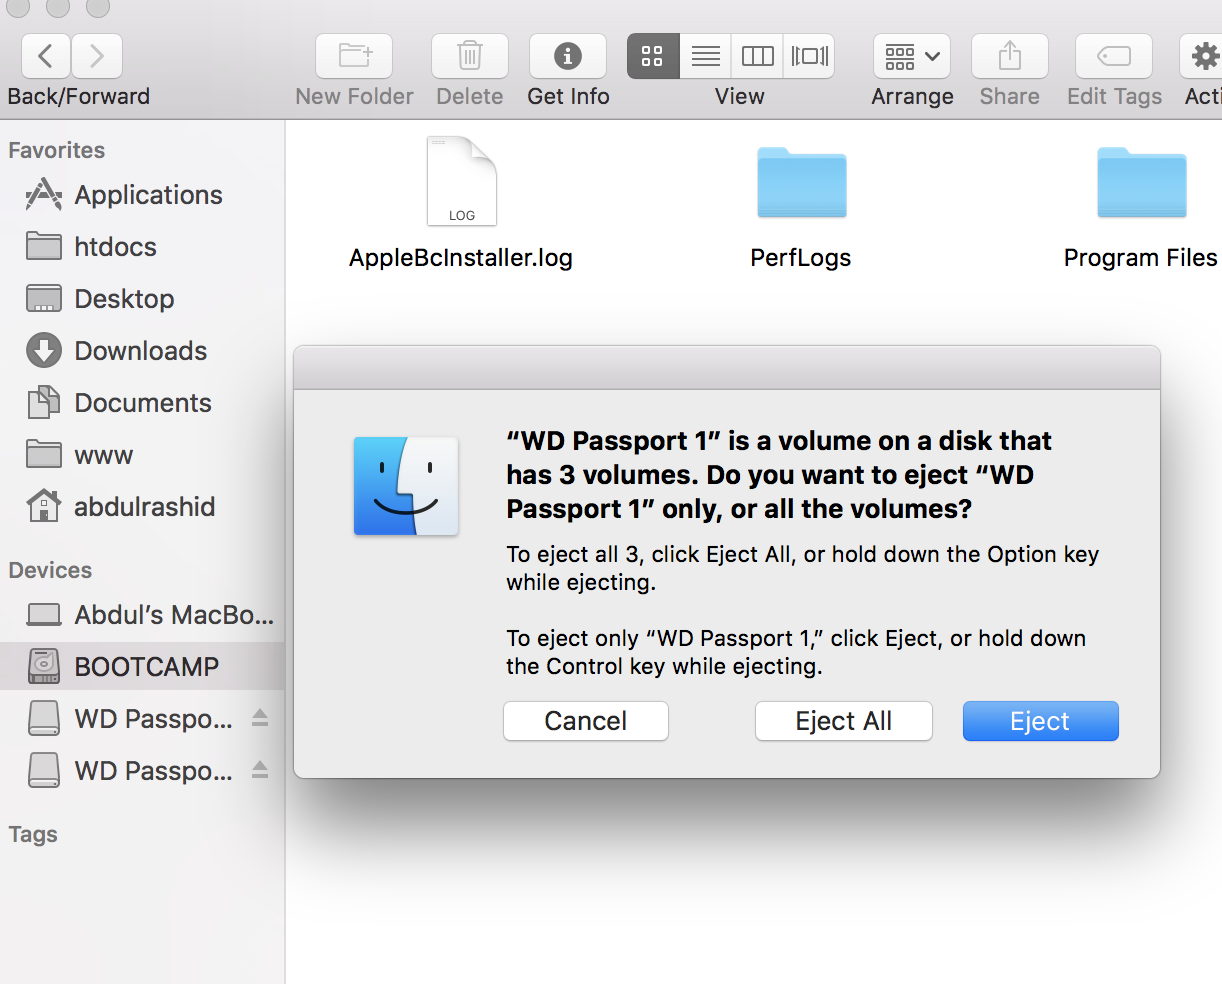Switch to Cover Flow view

tap(809, 56)
